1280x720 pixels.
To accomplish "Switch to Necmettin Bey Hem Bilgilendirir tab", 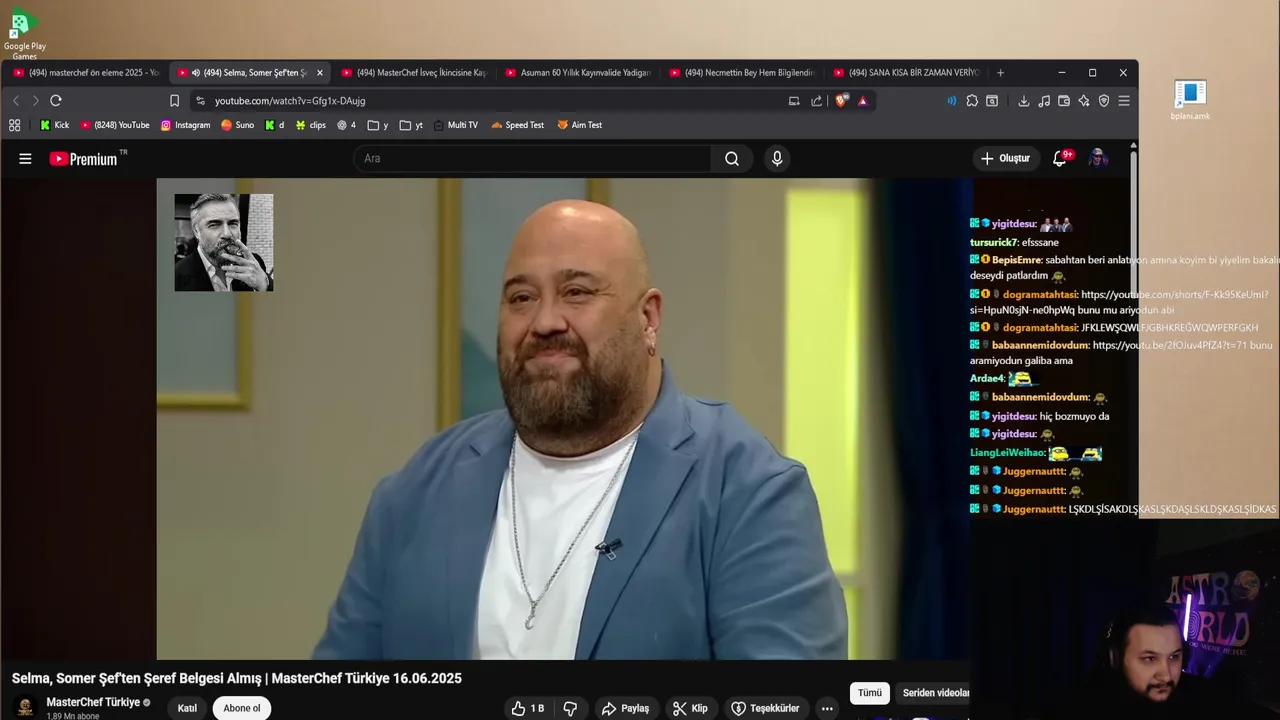I will pyautogui.click(x=742, y=73).
